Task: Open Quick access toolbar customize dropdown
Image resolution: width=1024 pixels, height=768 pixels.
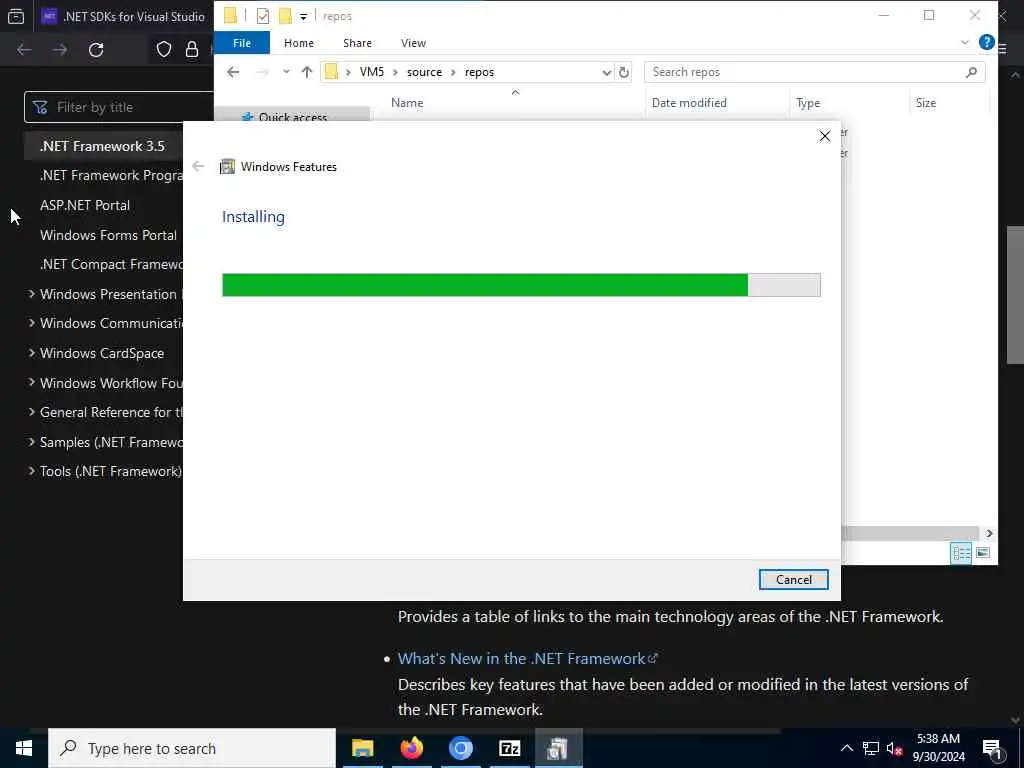Action: tap(303, 16)
